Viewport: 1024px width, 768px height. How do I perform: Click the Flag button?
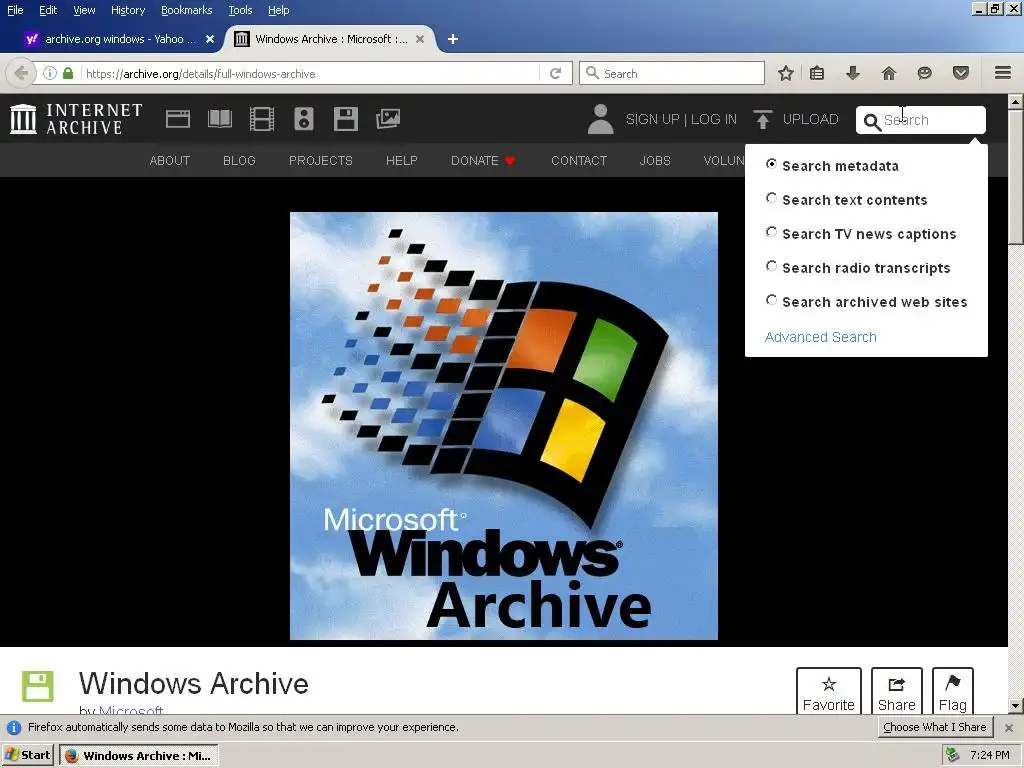[x=953, y=692]
